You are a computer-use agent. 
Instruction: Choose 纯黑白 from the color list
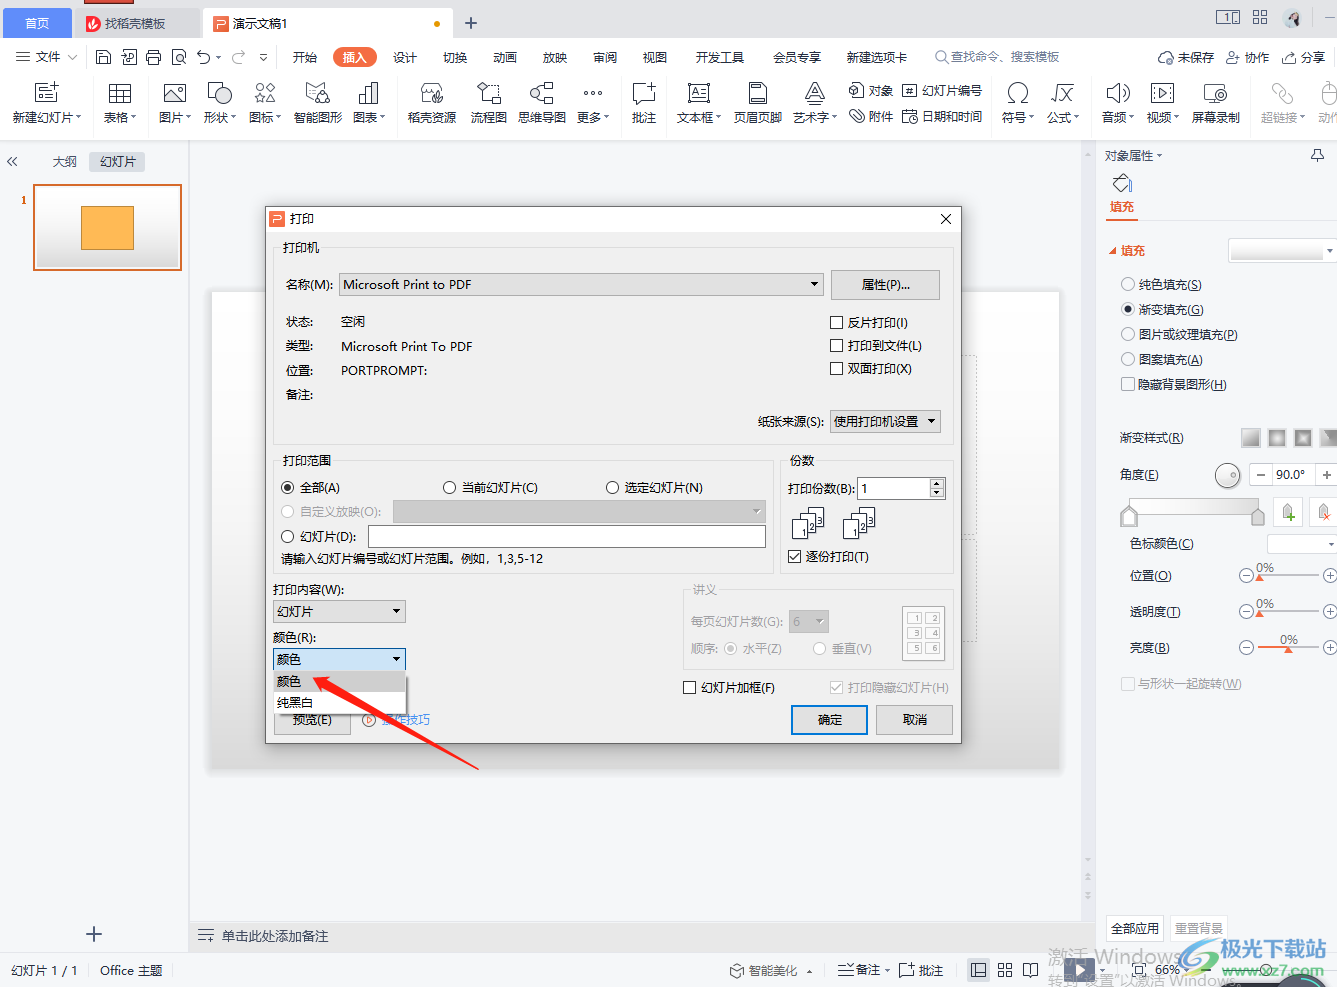coord(339,702)
